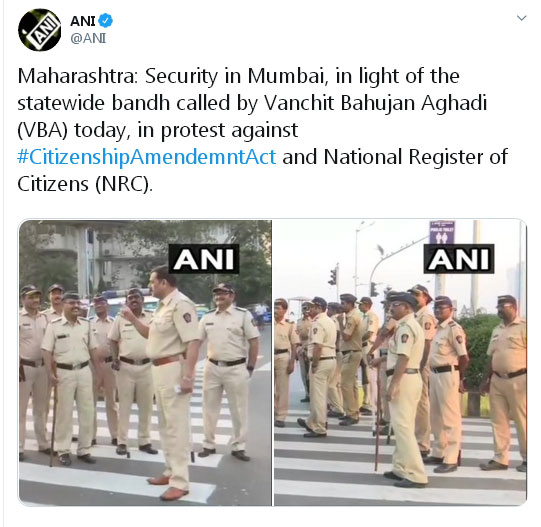Click ANI watermark on left photo

pos(204,259)
